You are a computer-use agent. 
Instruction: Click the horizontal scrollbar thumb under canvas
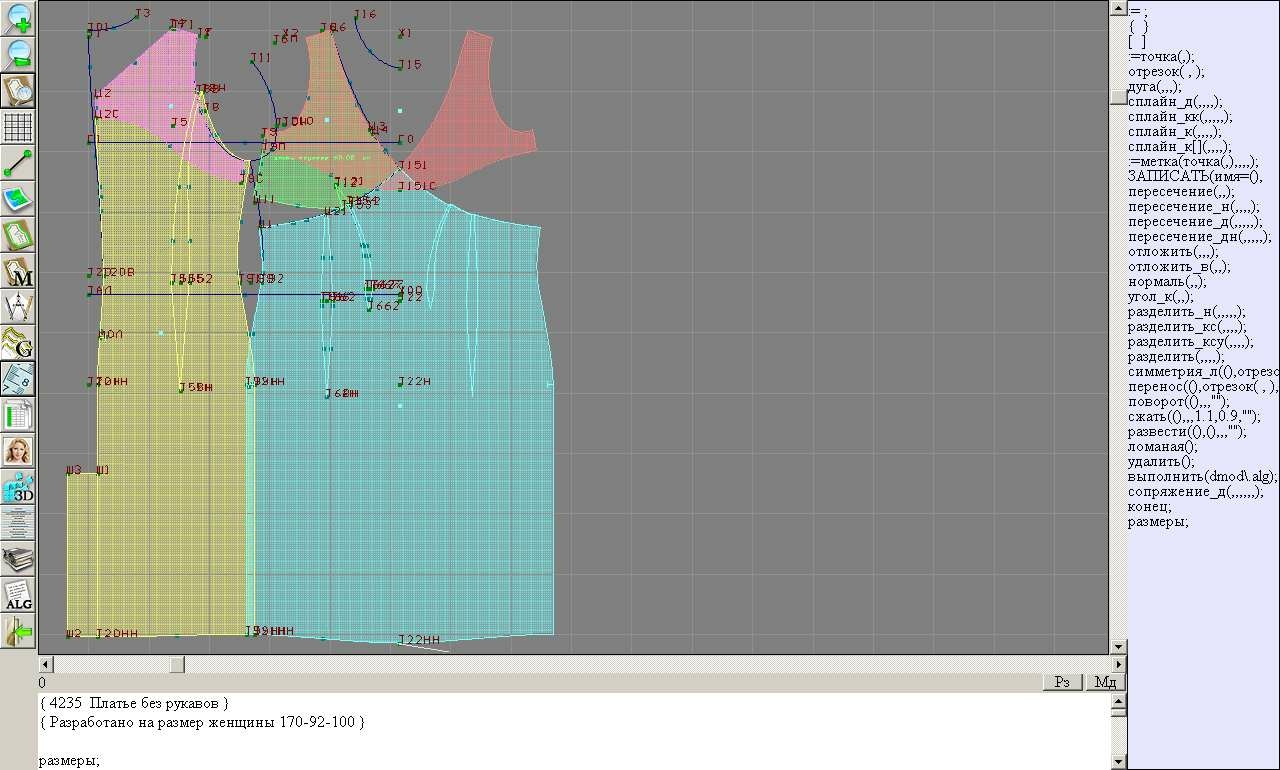click(x=176, y=664)
